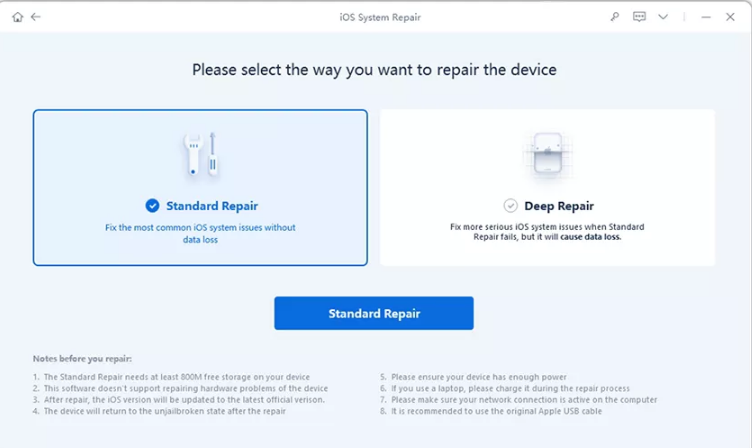
Task: Click the iOS System Repair title
Action: click(380, 17)
